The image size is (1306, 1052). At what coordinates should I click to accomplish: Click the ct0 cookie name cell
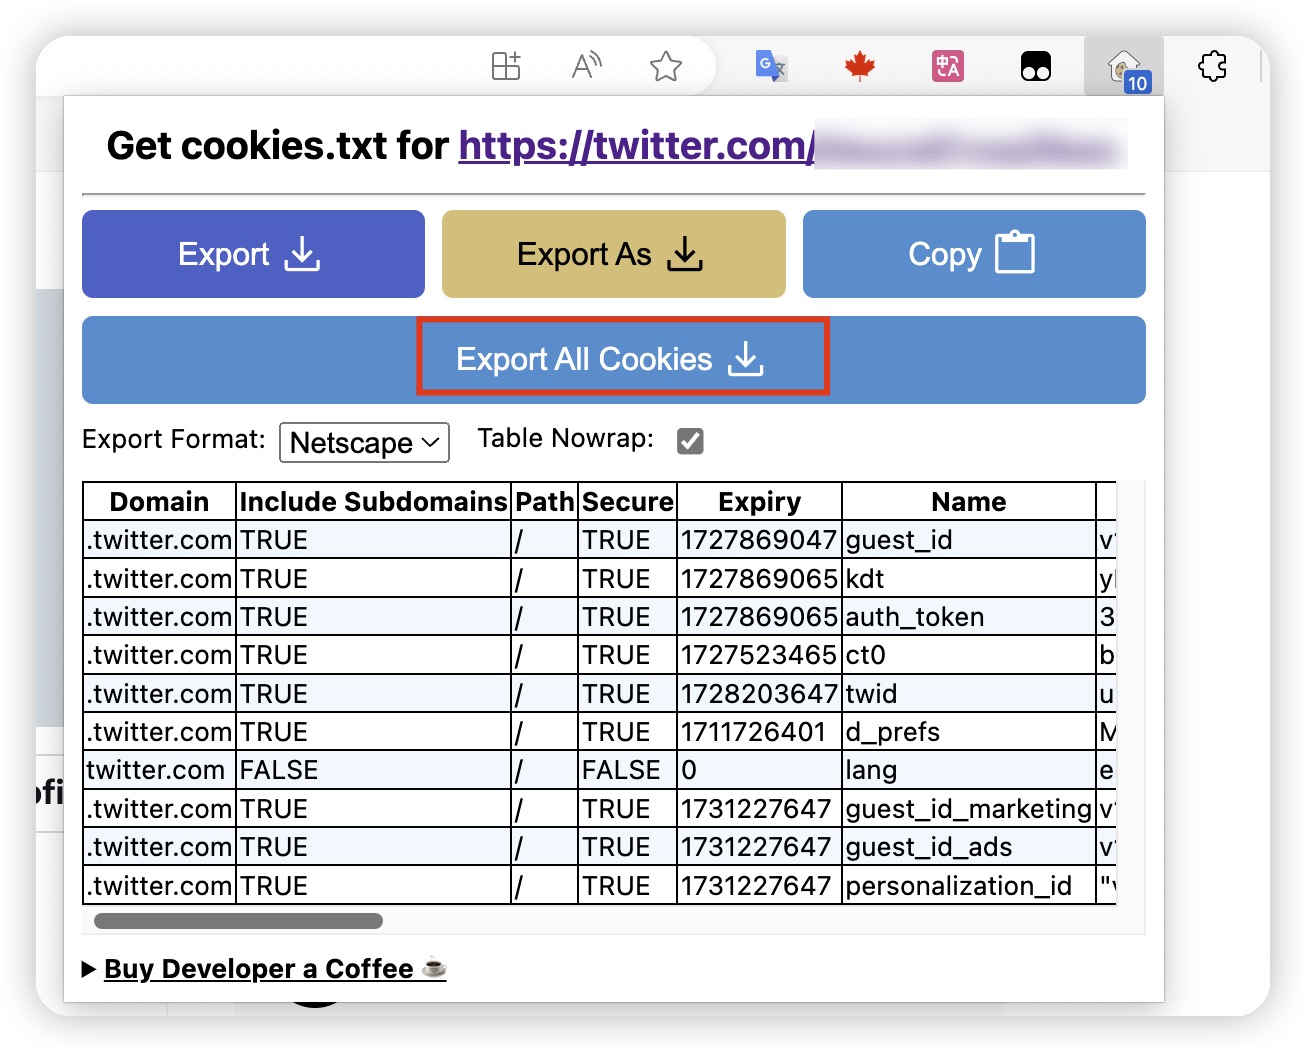point(969,655)
